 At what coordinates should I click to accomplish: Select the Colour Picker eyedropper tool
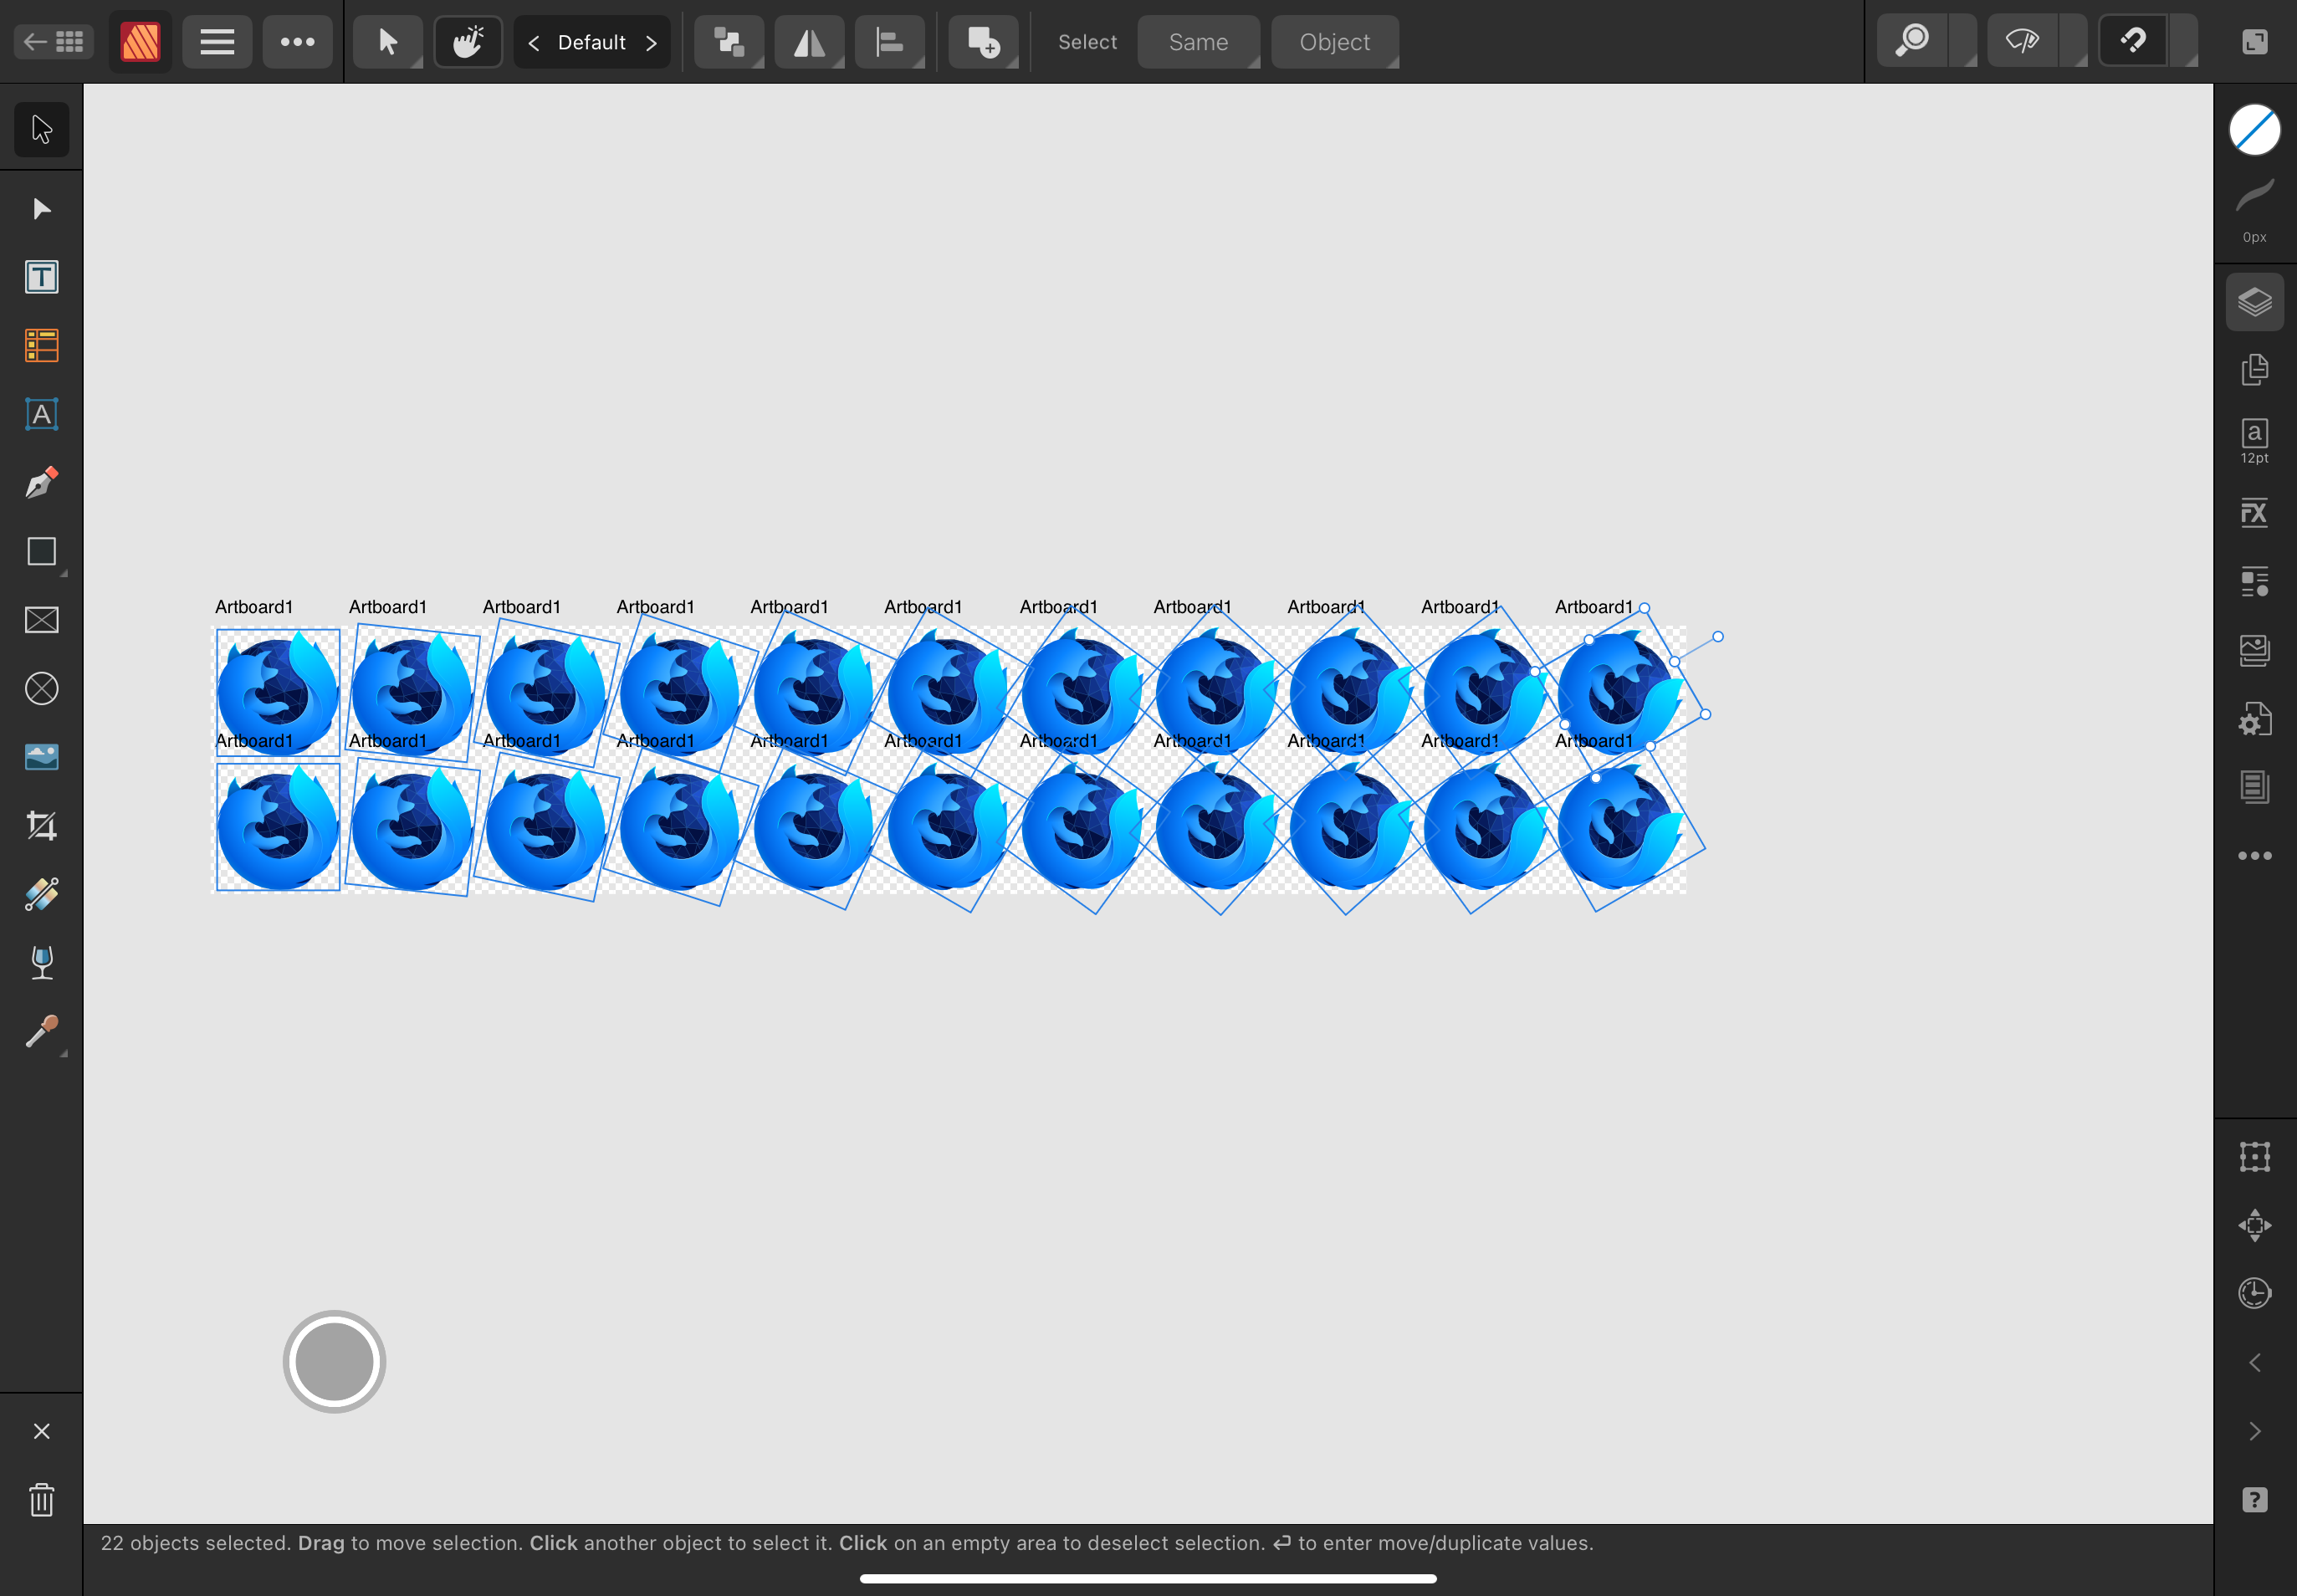[42, 1032]
